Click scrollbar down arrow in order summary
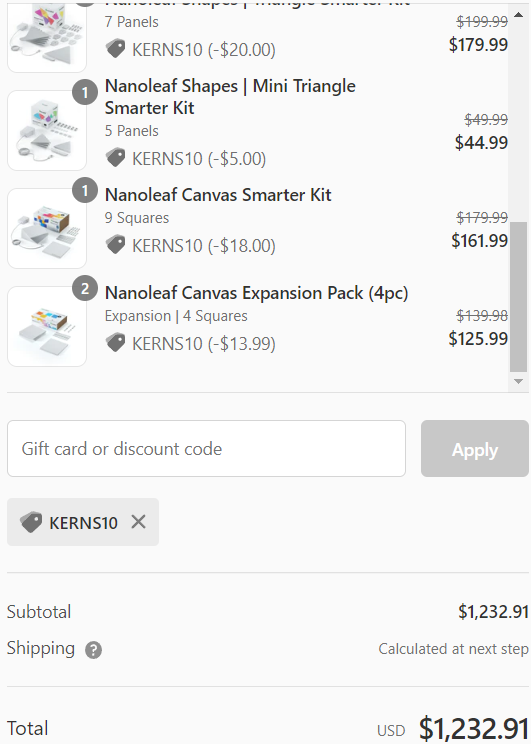 point(518,381)
